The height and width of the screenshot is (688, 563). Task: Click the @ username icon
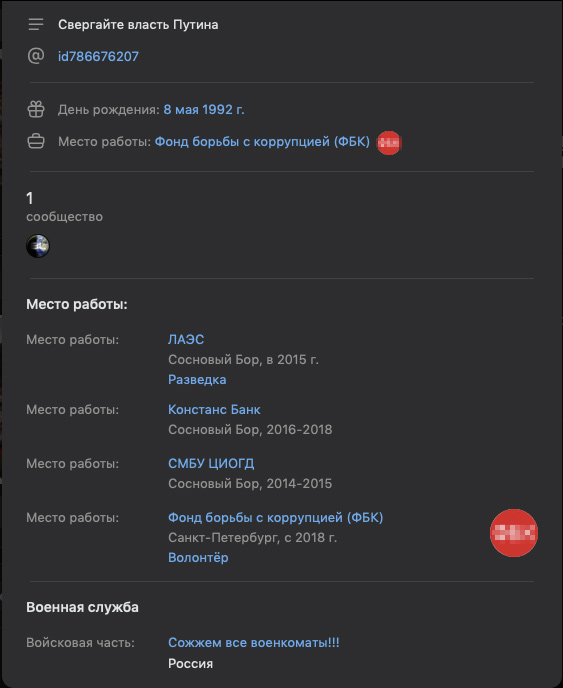[36, 56]
